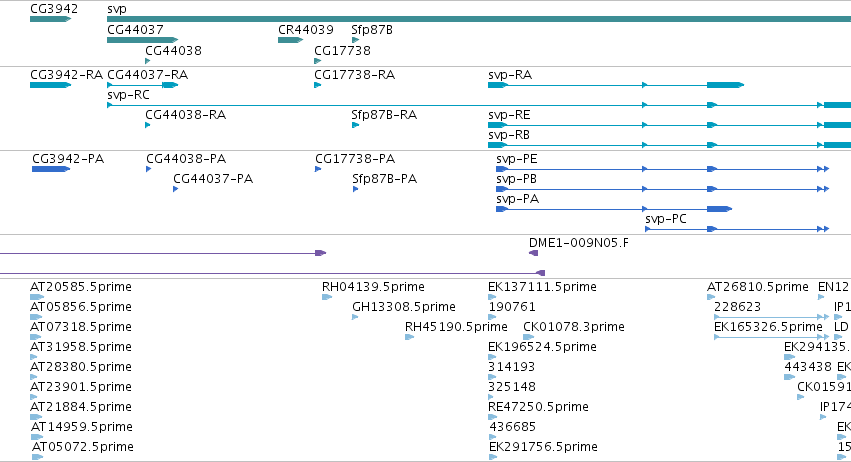The height and width of the screenshot is (462, 851).
Task: Select the EK137111.5prime EST
Action: (492, 297)
